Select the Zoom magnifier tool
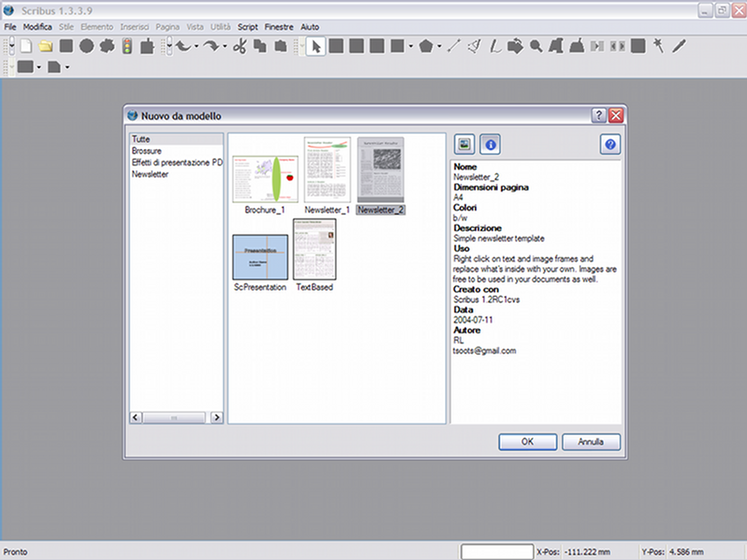 click(536, 46)
